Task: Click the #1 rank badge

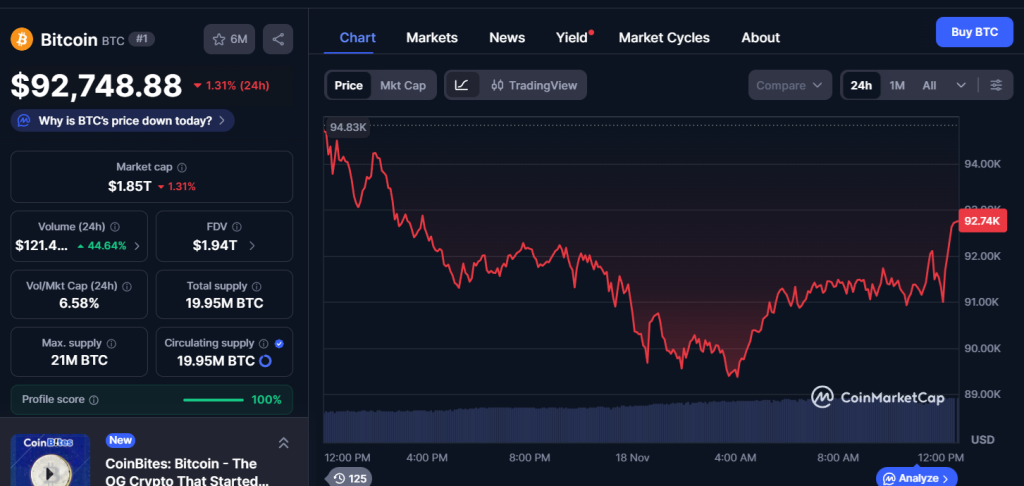Action: (142, 39)
